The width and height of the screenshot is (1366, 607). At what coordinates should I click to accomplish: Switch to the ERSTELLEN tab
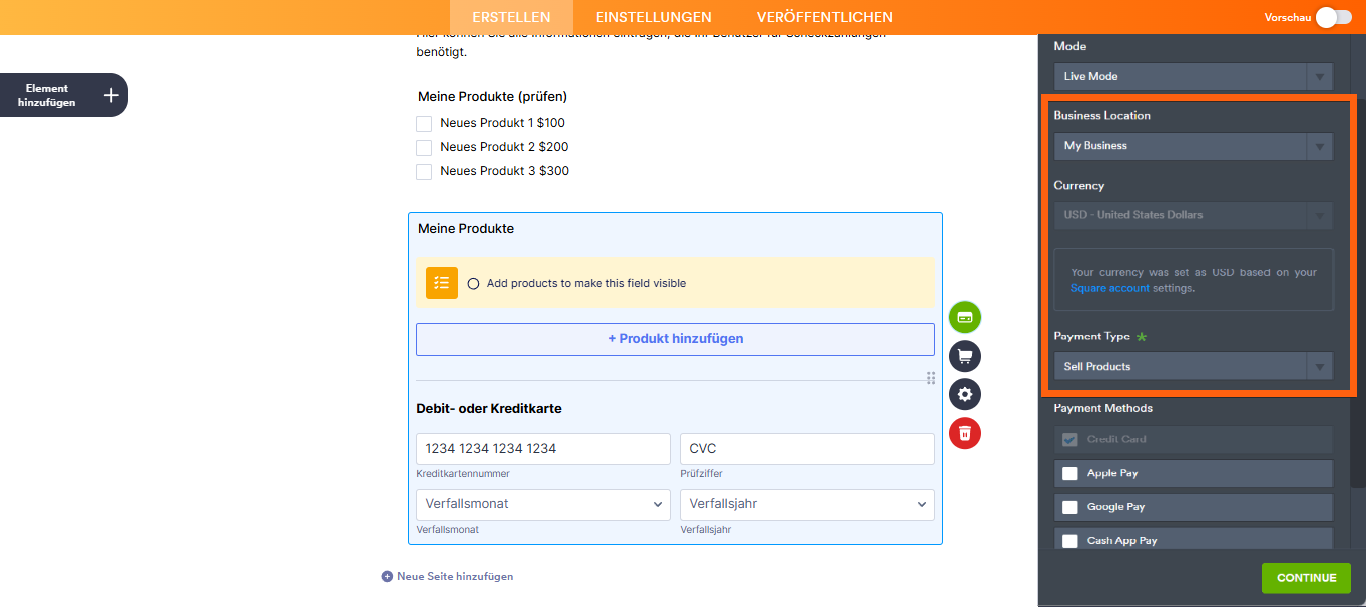pyautogui.click(x=511, y=17)
